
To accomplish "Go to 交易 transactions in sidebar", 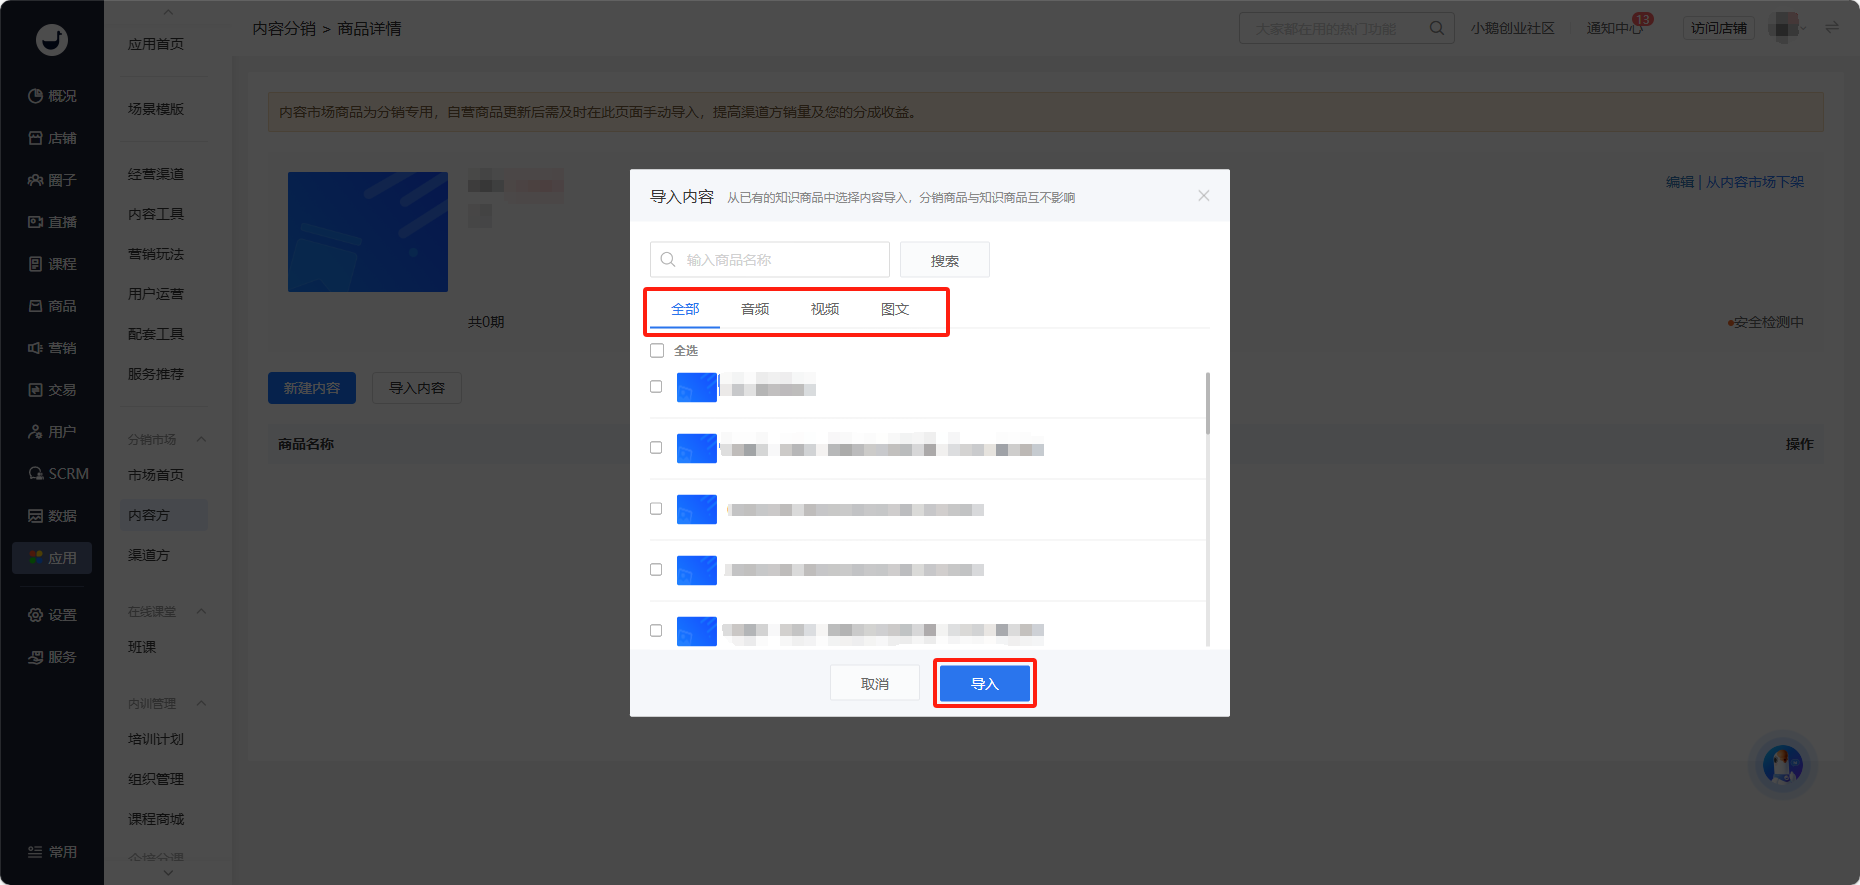I will [x=52, y=390].
